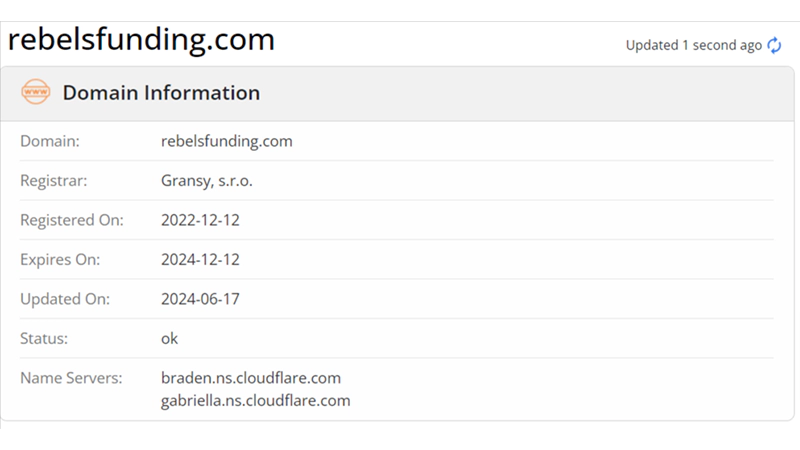
Task: Click the 'Name Servers:' label
Action: 71,378
